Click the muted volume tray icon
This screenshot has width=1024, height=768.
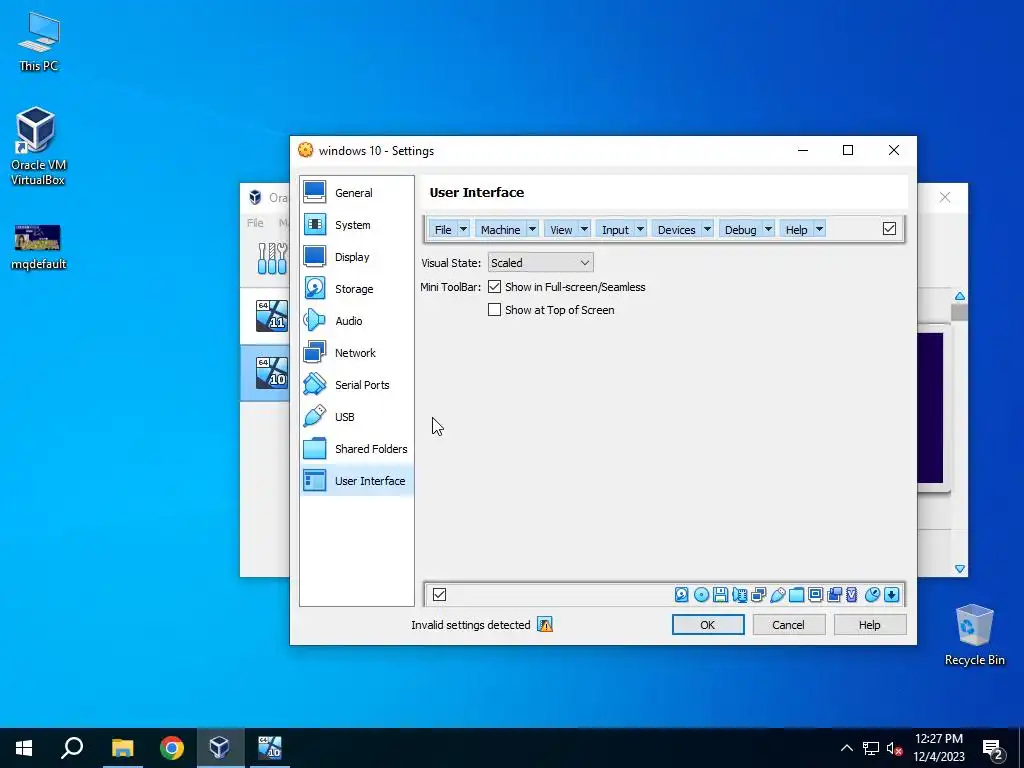895,748
